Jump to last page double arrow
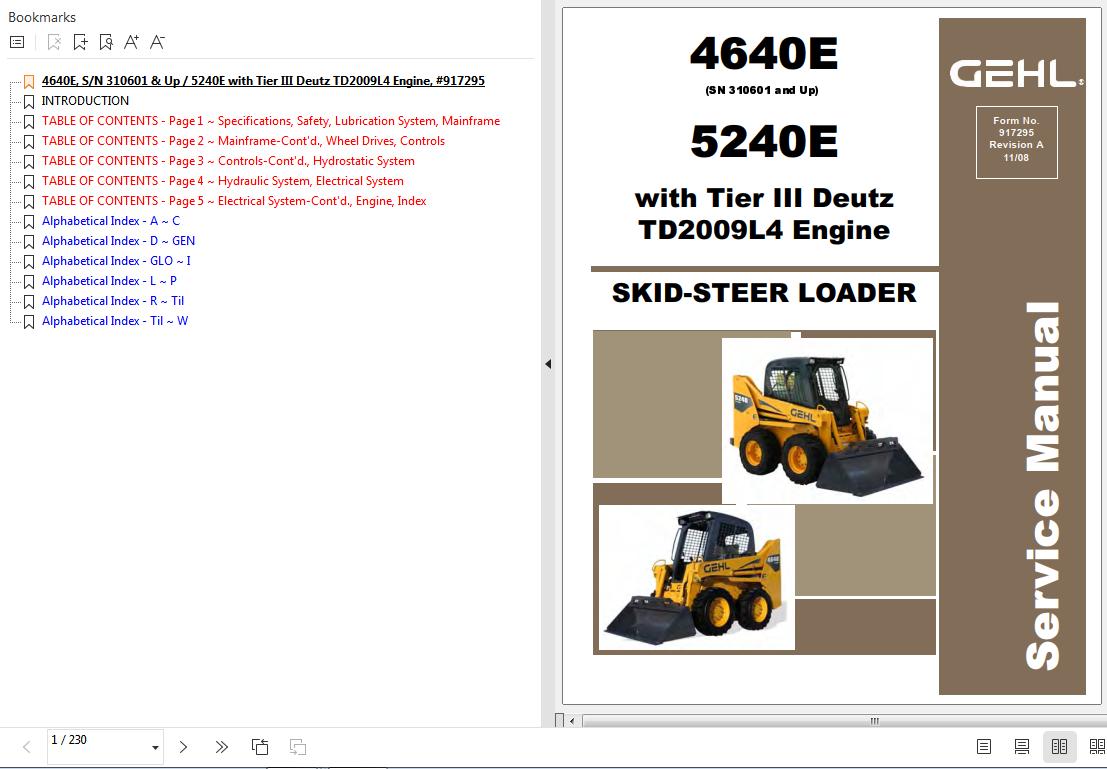 click(222, 747)
